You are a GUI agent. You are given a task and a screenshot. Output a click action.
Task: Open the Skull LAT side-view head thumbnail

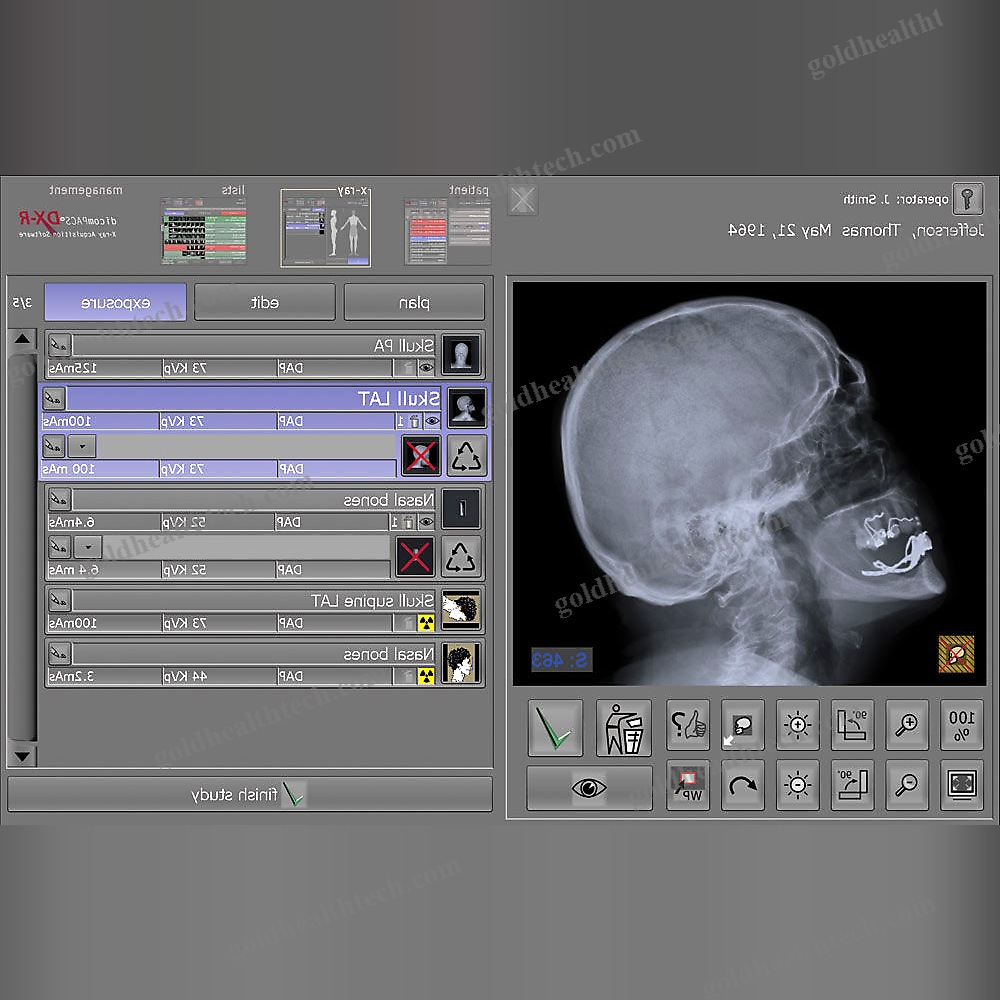pos(467,408)
